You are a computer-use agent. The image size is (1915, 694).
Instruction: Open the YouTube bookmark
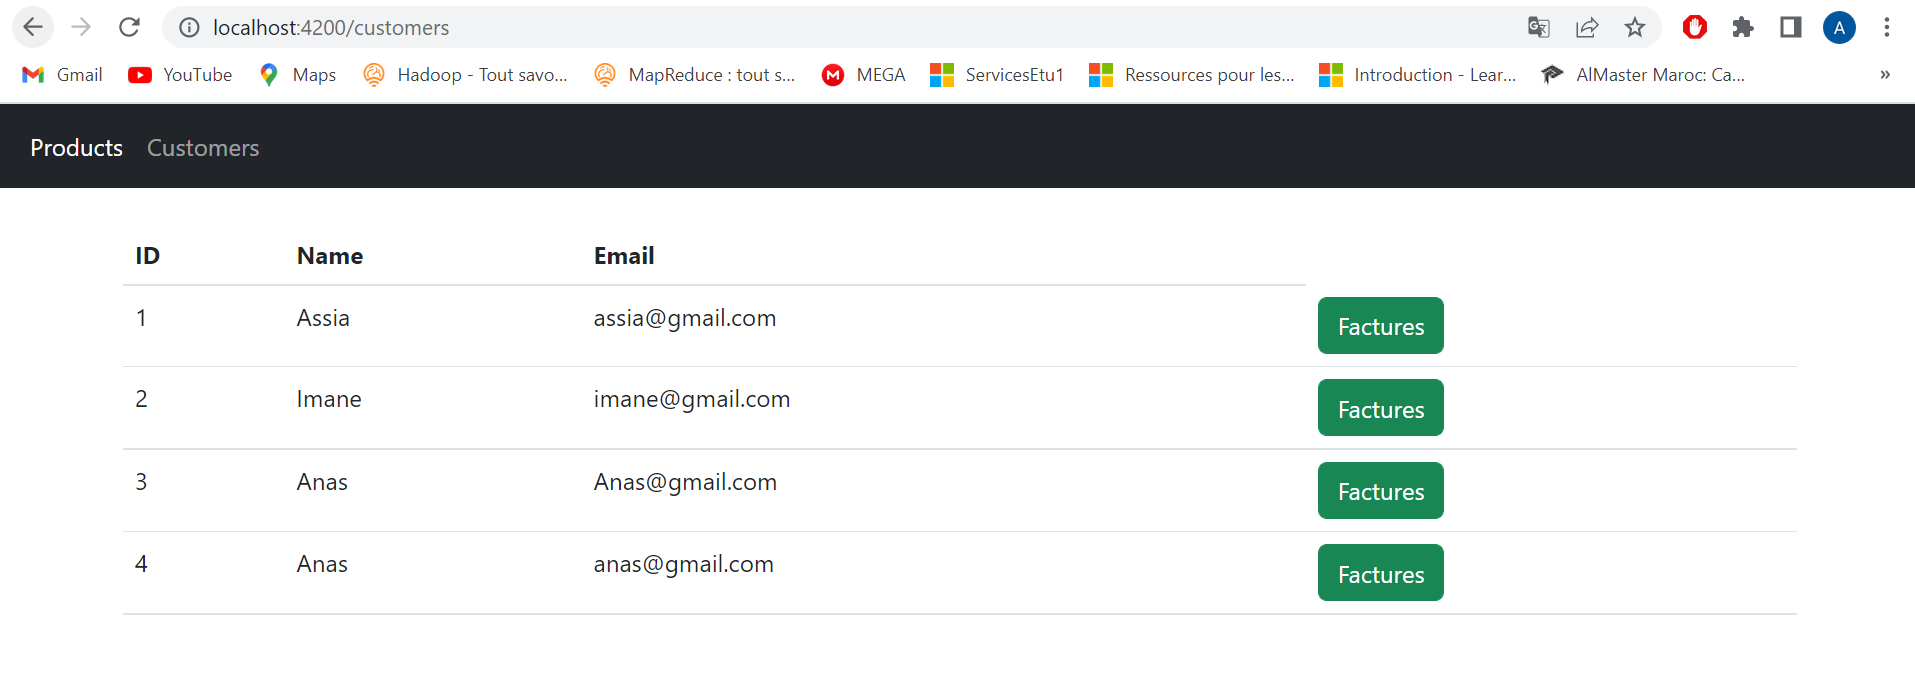point(179,74)
